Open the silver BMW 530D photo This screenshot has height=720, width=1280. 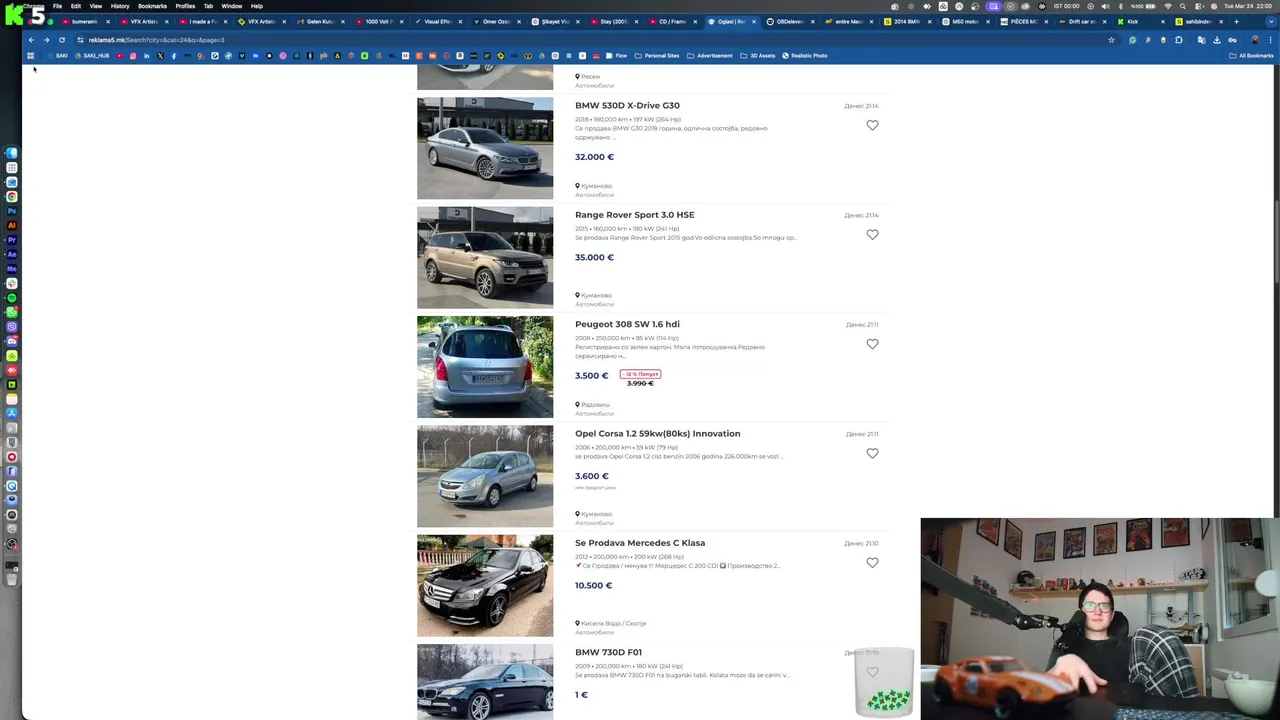[x=485, y=148]
